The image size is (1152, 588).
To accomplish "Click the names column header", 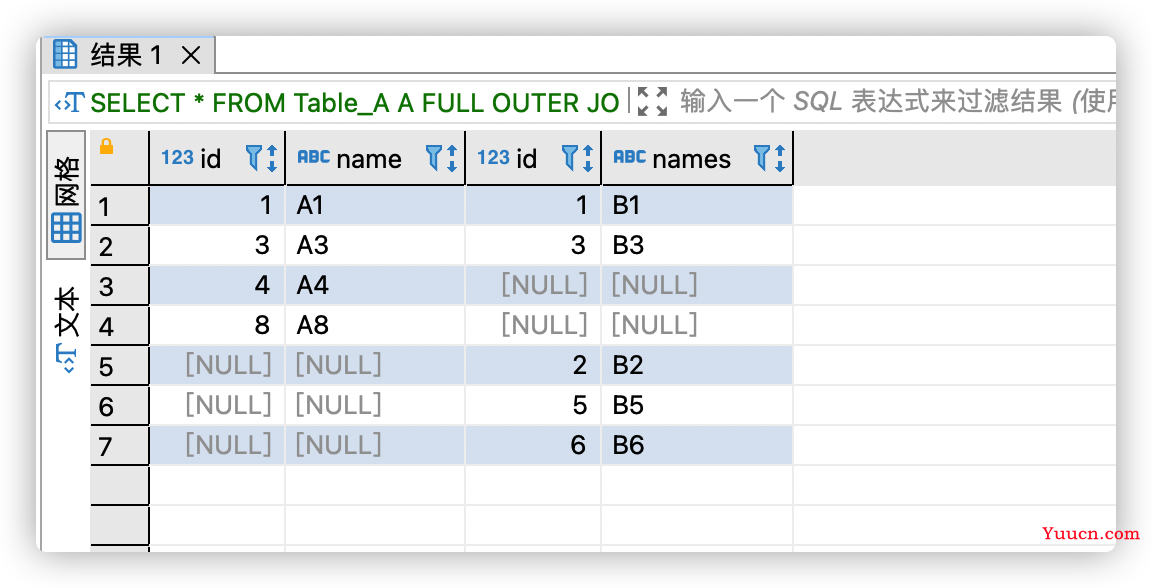I will (697, 158).
